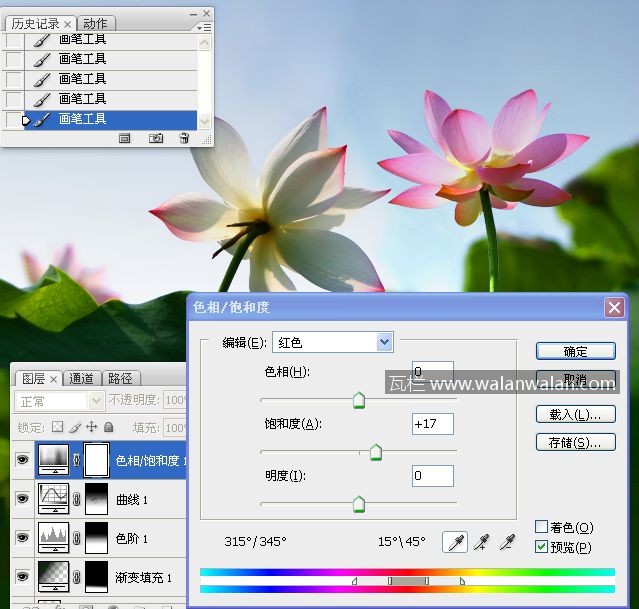Select the subtract-from-sample eyedropper (minus)
The width and height of the screenshot is (639, 609).
(x=507, y=542)
